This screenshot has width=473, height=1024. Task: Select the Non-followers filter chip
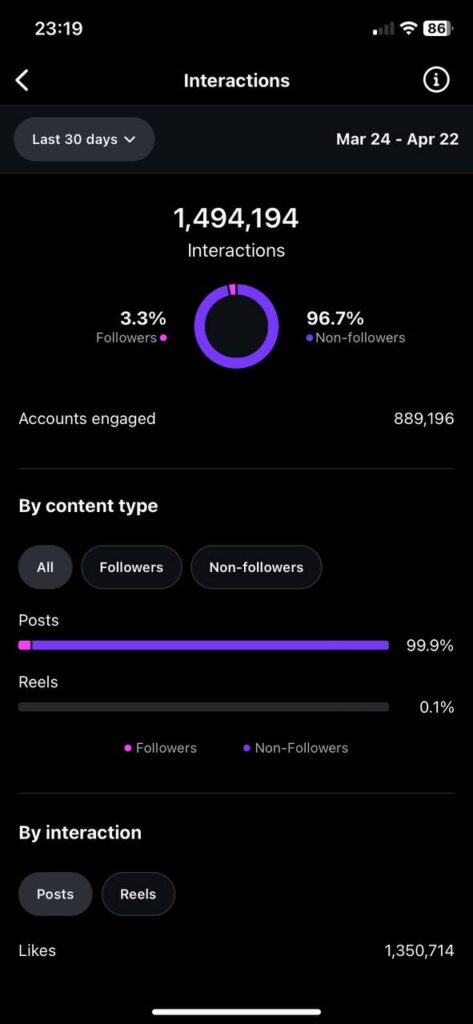click(256, 567)
